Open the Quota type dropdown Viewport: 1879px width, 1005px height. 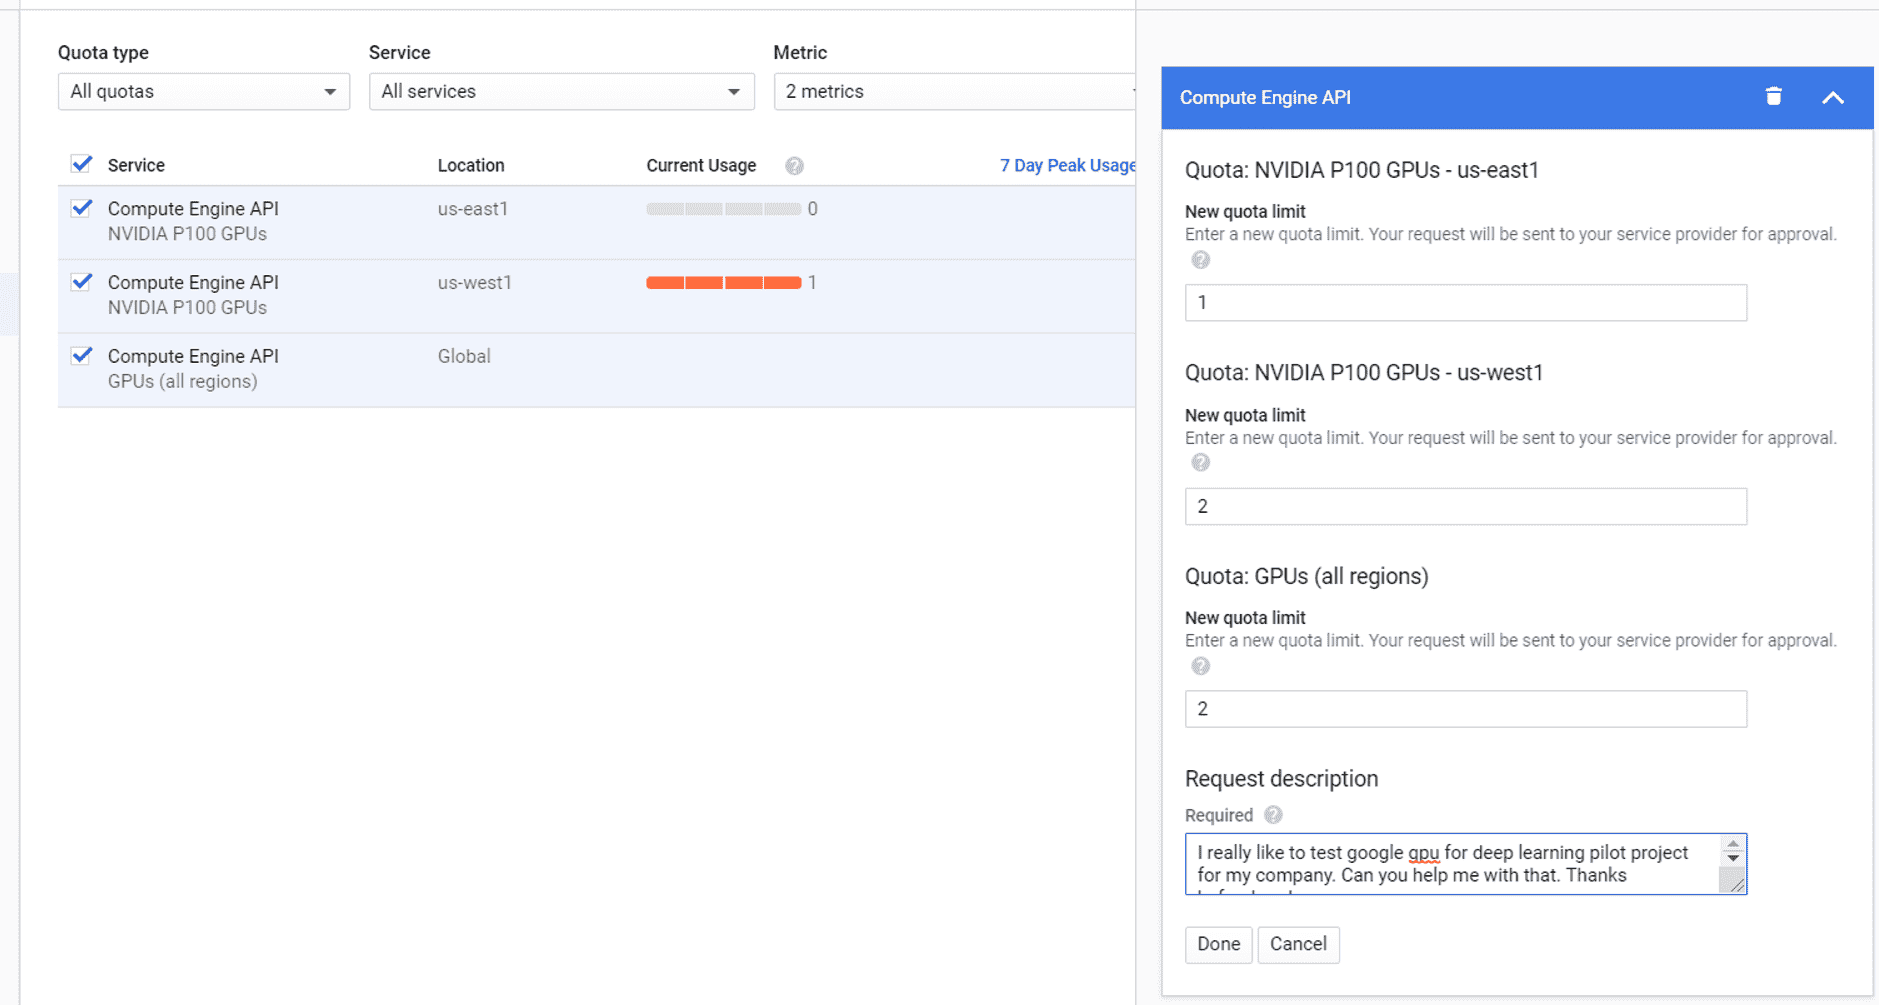click(203, 91)
